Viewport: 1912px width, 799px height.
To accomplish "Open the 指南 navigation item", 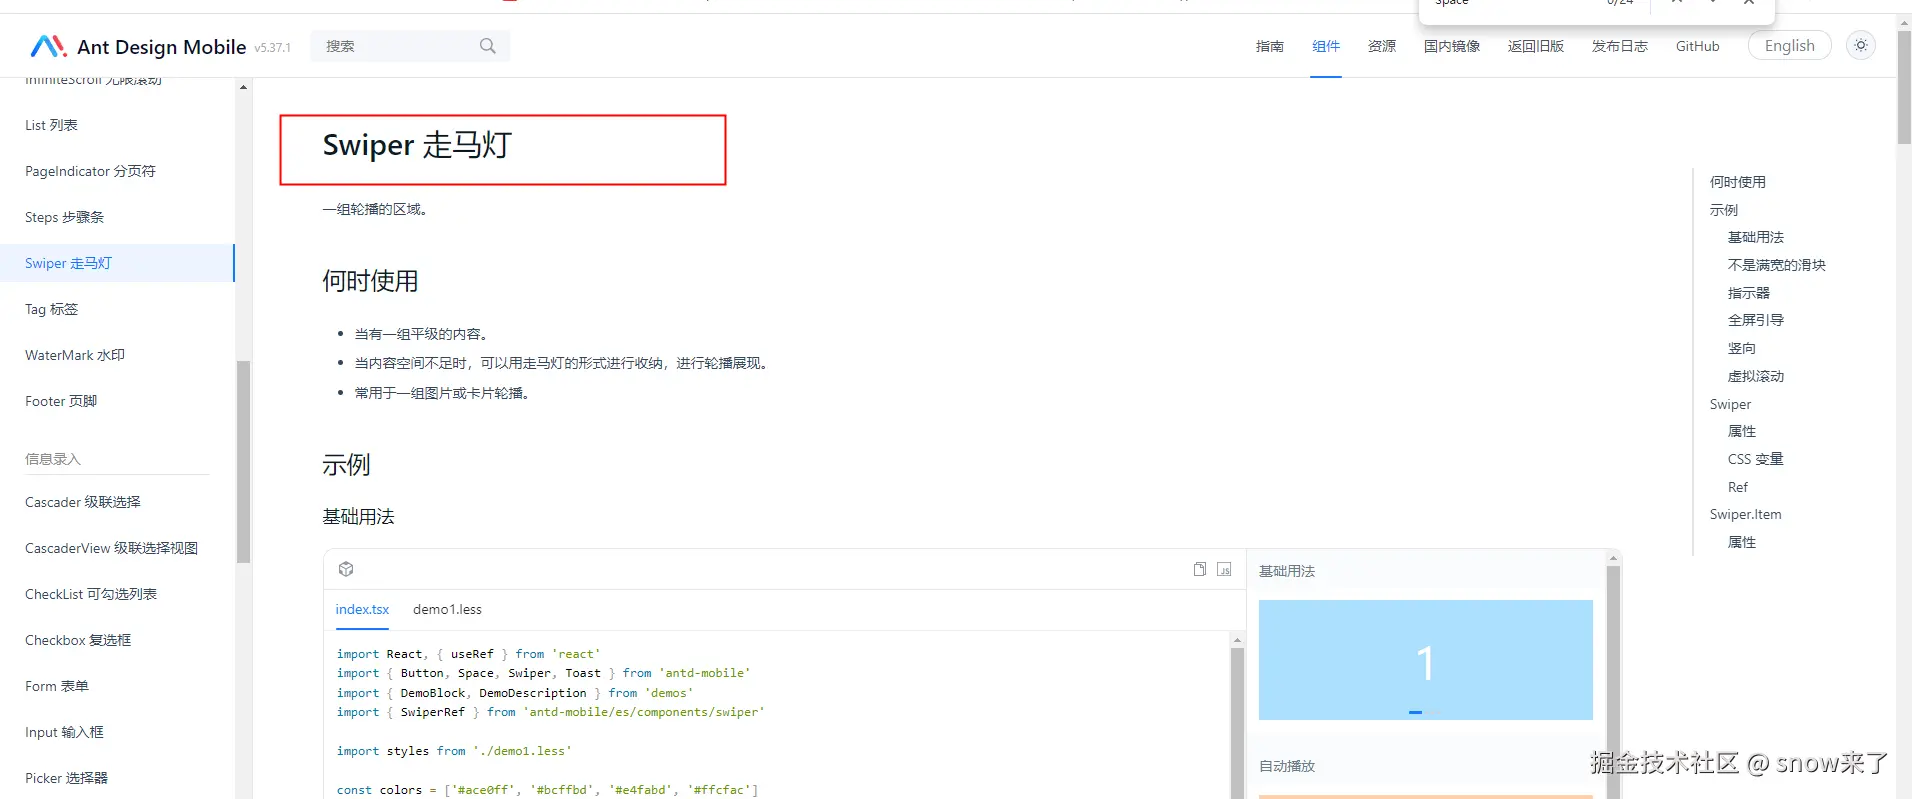I will 1270,46.
